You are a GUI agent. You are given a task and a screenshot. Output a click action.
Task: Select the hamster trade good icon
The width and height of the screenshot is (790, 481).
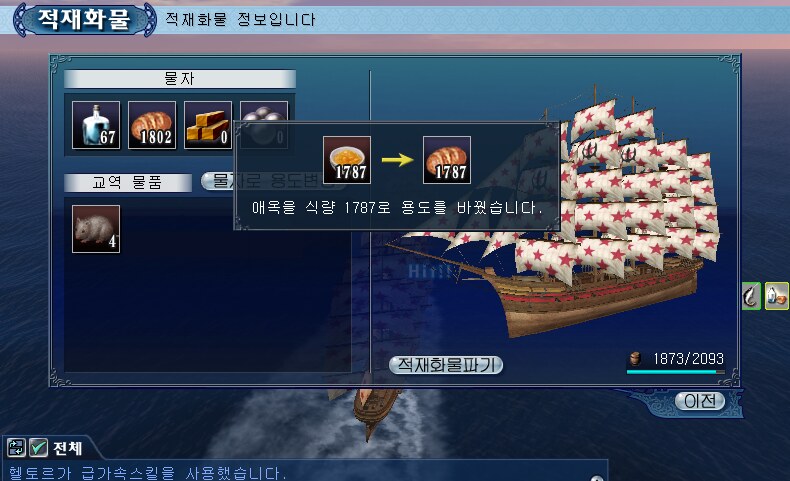tap(96, 229)
